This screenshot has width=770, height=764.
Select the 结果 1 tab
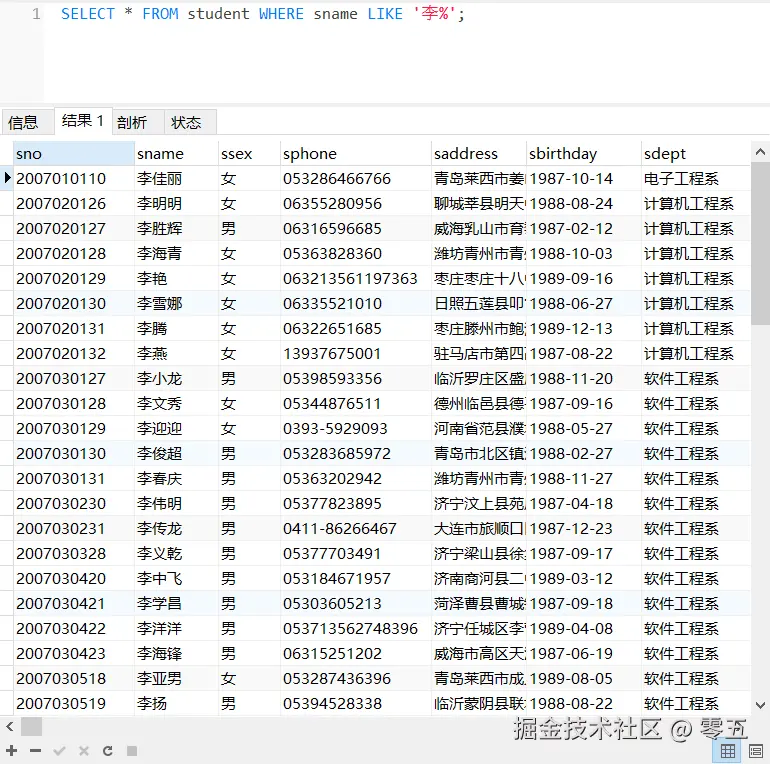pos(83,121)
